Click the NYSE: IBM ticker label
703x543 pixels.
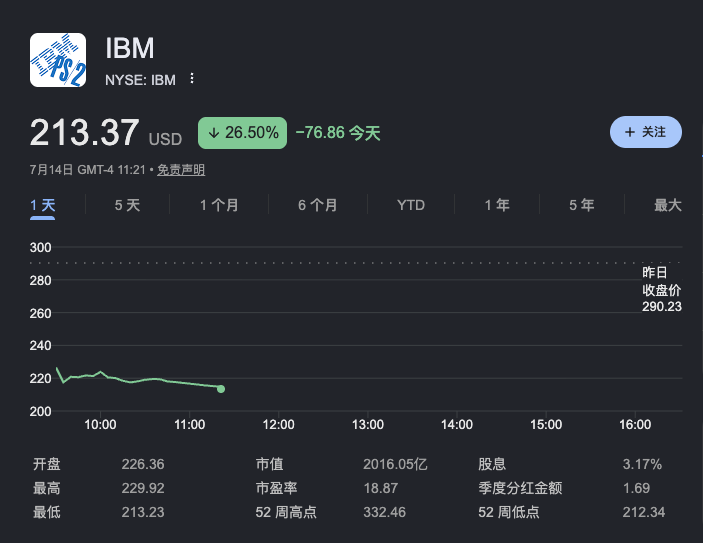pos(140,80)
